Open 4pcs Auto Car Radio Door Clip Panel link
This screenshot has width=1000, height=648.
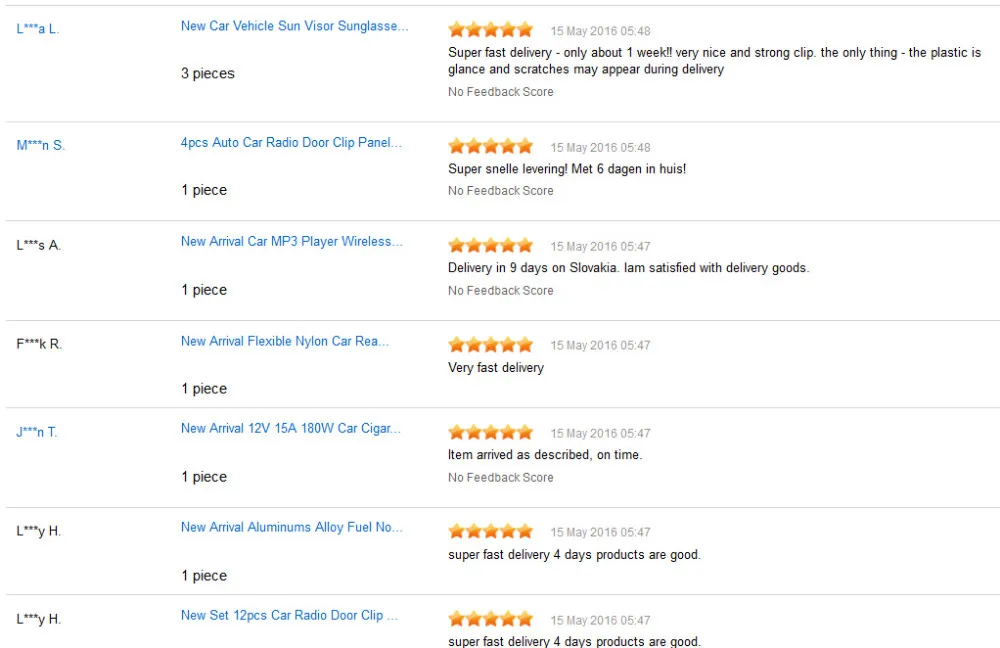tap(291, 143)
